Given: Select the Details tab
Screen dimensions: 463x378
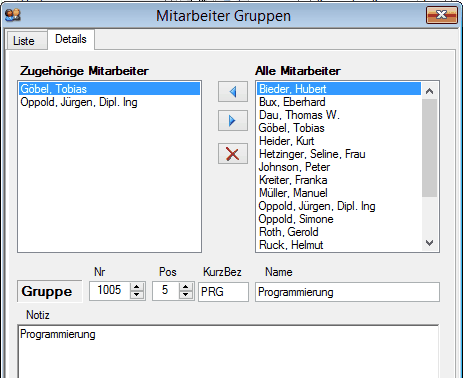Looking at the screenshot, I should [x=71, y=39].
